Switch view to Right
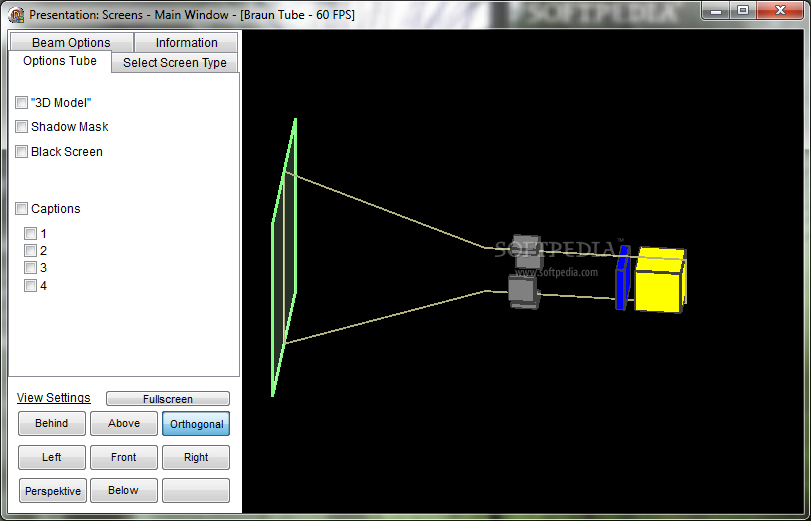Screen dimensions: 811x521 (x=196, y=457)
